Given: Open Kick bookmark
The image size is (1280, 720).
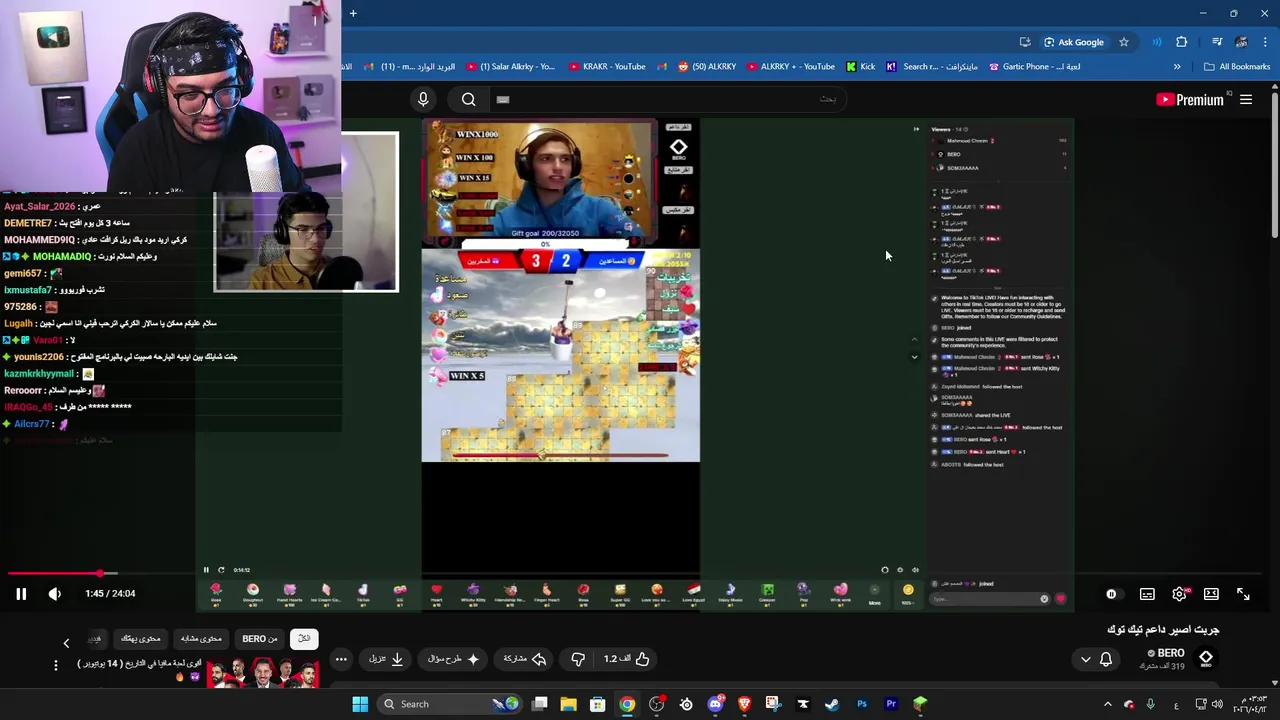Looking at the screenshot, I should (860, 67).
